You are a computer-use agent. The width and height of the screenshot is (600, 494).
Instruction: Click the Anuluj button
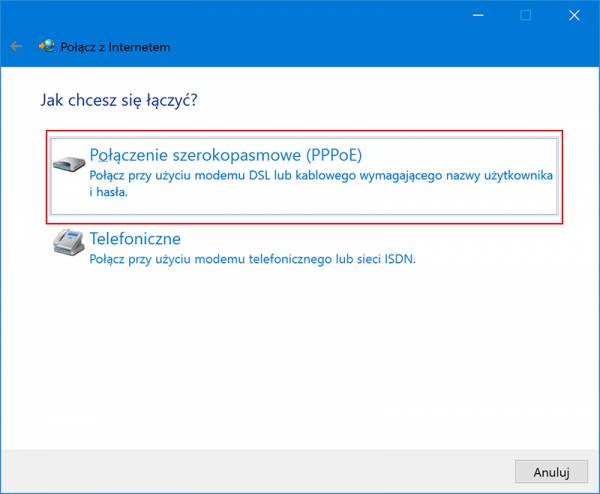551,472
